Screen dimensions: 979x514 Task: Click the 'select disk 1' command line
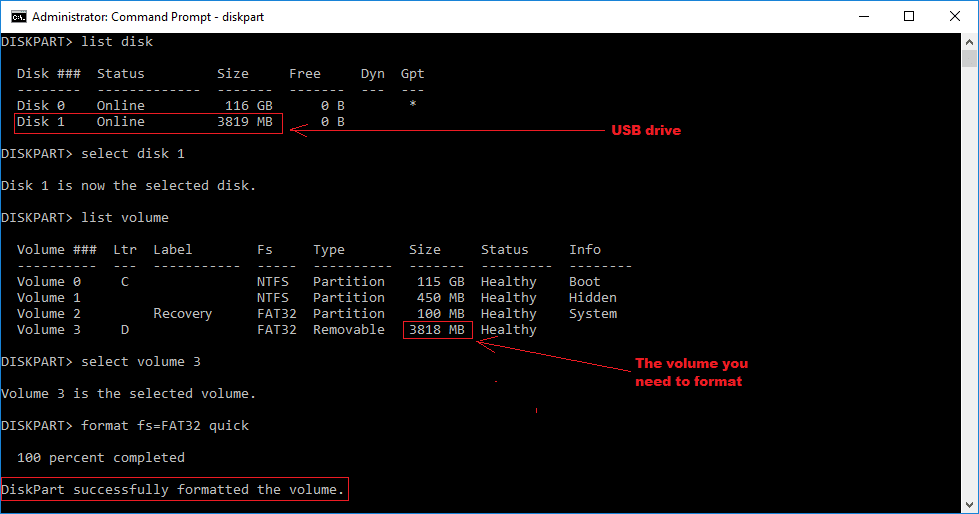pos(129,154)
